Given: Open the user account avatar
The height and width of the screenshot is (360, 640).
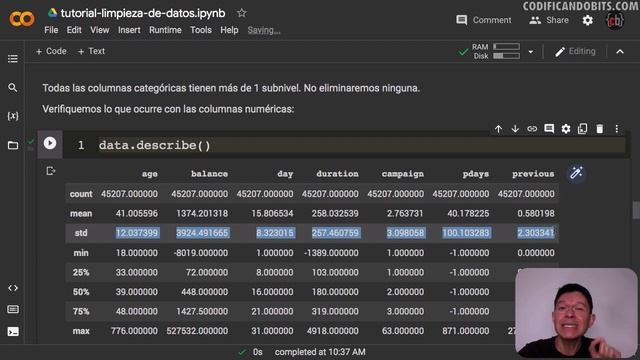Looking at the screenshot, I should 615,20.
